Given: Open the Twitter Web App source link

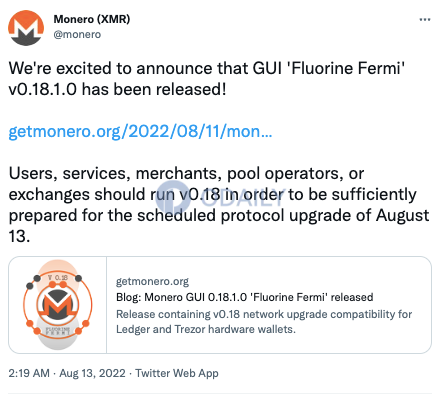Looking at the screenshot, I should [x=177, y=373].
